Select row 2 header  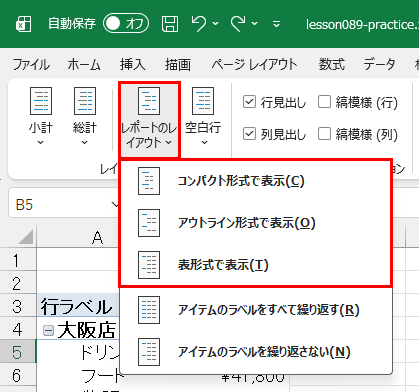coord(17,283)
